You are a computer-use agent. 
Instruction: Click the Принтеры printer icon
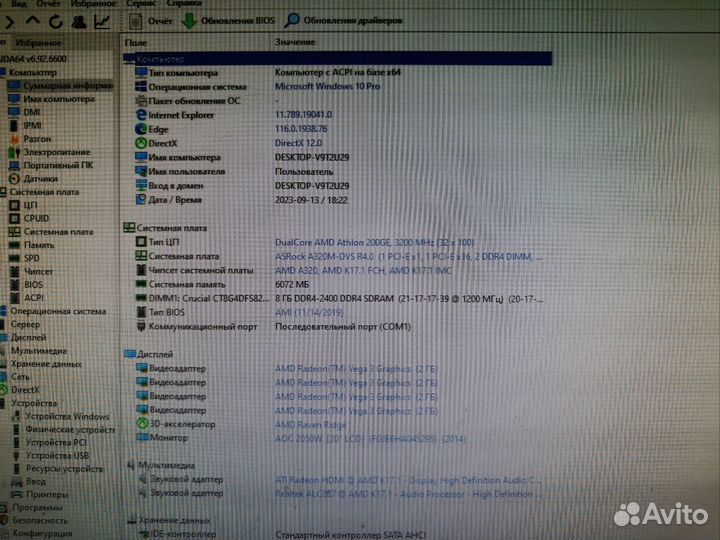click(17, 495)
